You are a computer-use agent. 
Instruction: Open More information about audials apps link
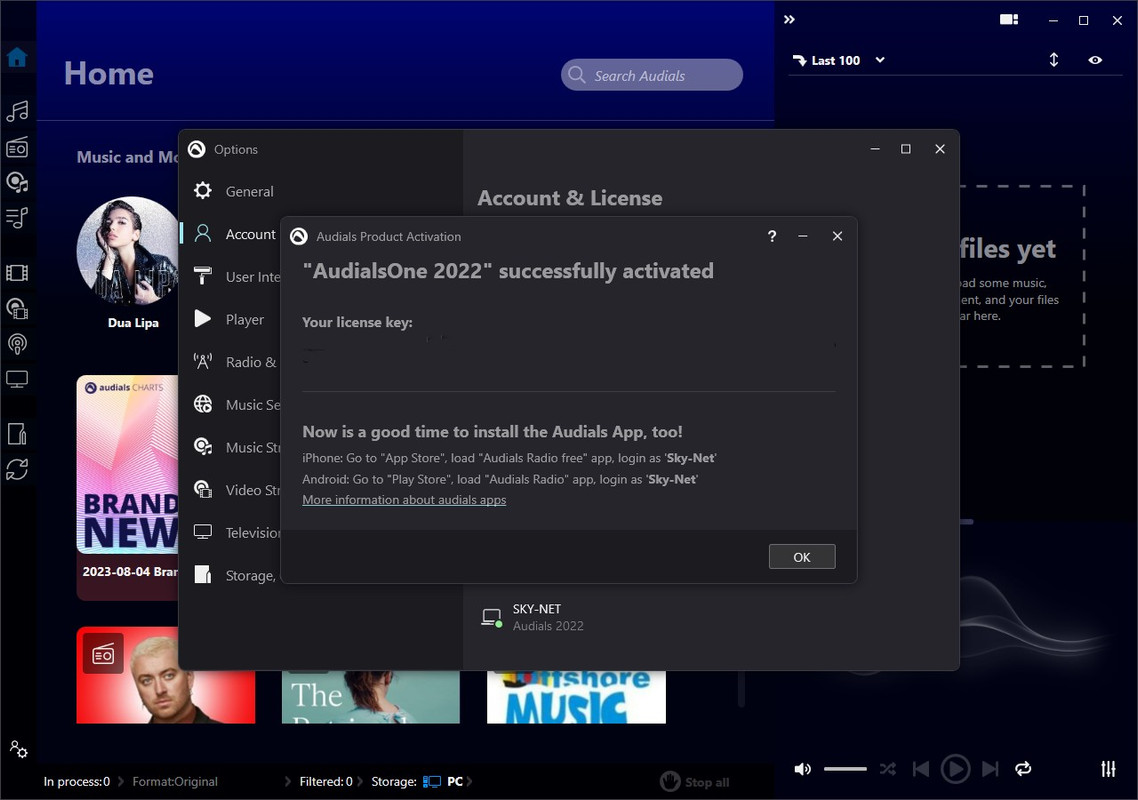[404, 499]
